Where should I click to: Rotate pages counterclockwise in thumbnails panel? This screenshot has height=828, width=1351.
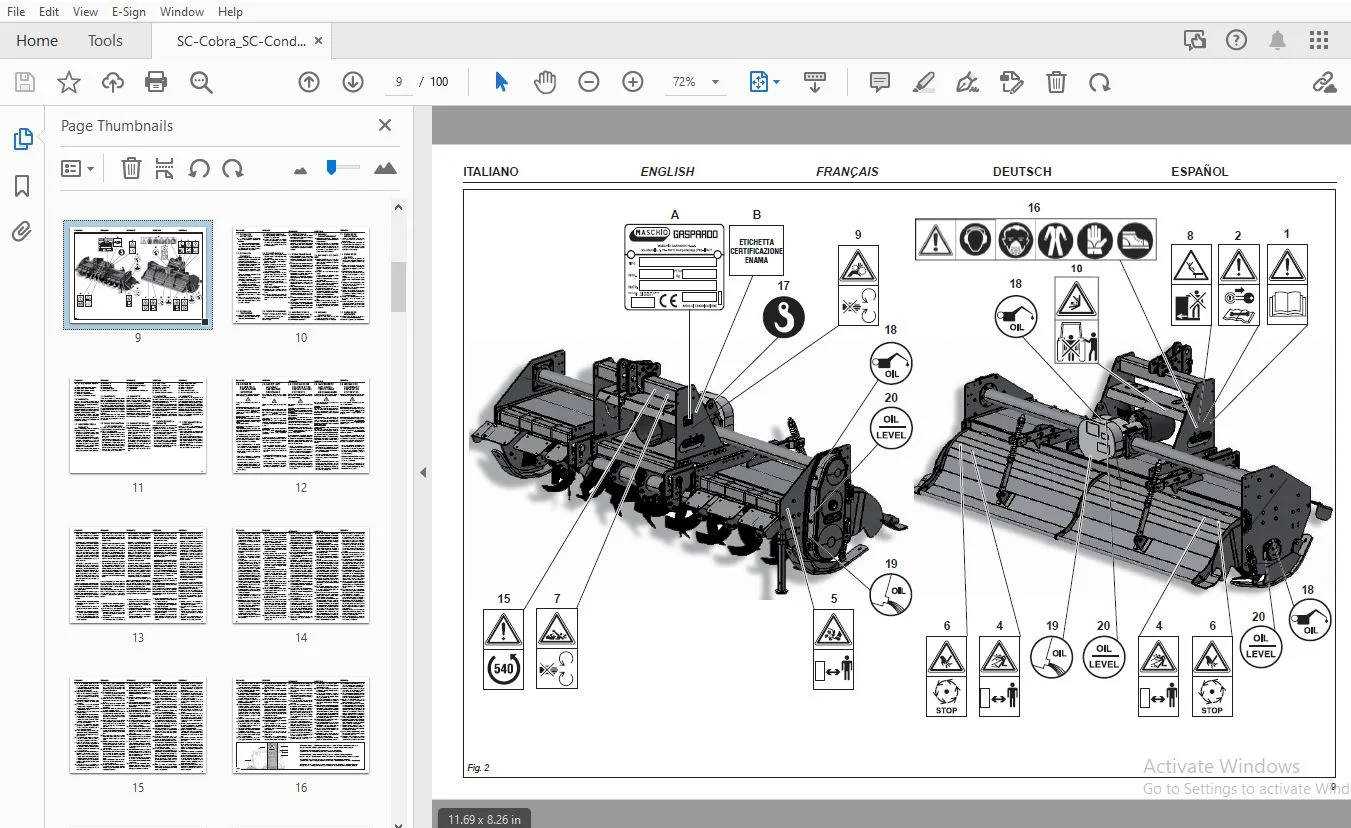pos(199,168)
